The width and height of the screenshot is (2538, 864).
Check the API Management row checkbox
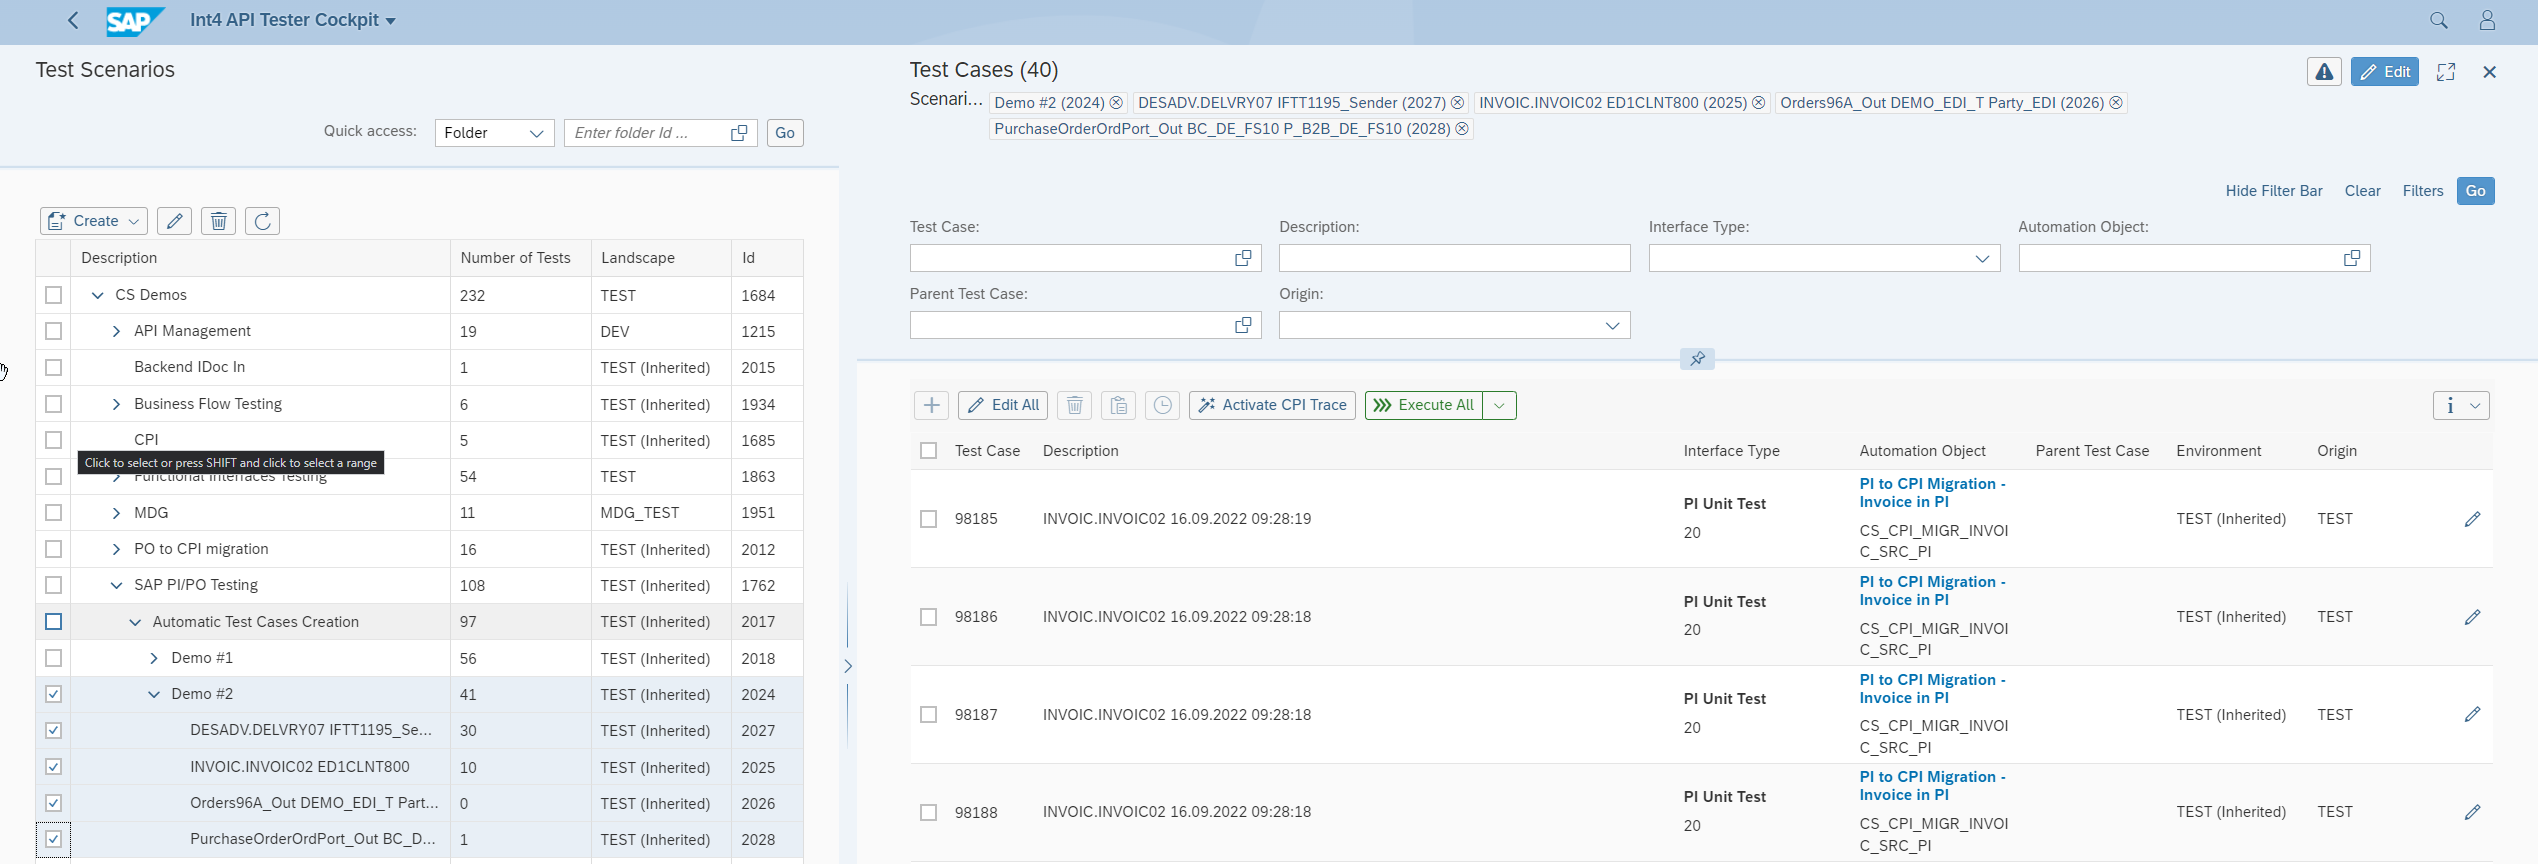54,331
